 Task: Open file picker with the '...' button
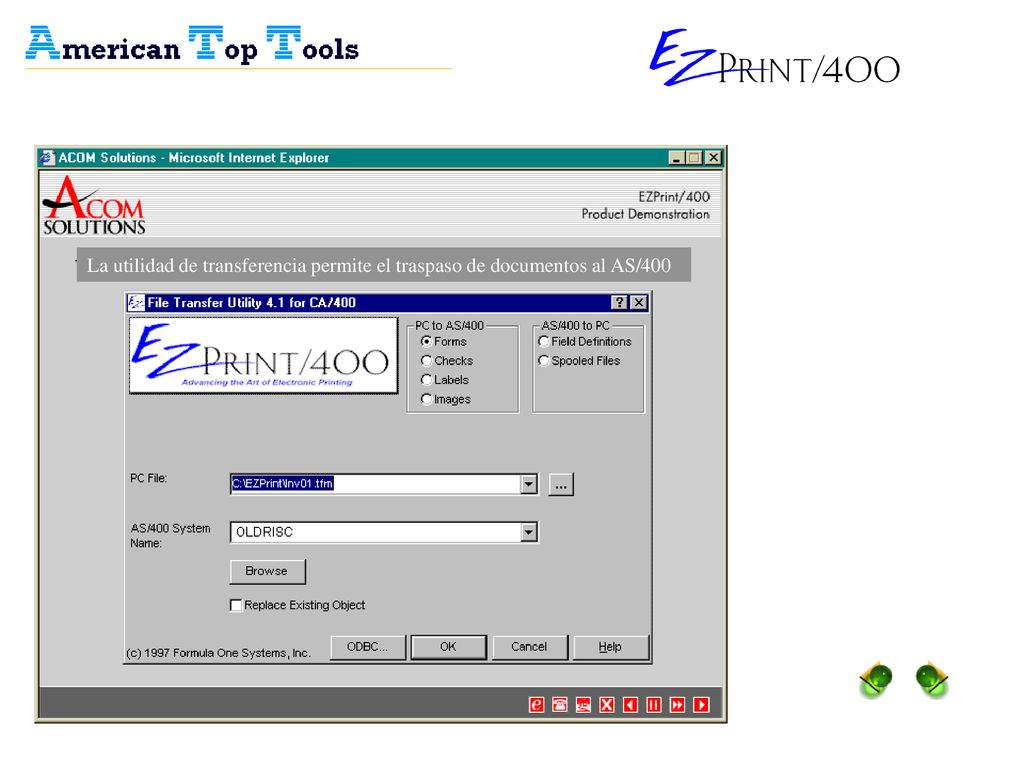[561, 485]
